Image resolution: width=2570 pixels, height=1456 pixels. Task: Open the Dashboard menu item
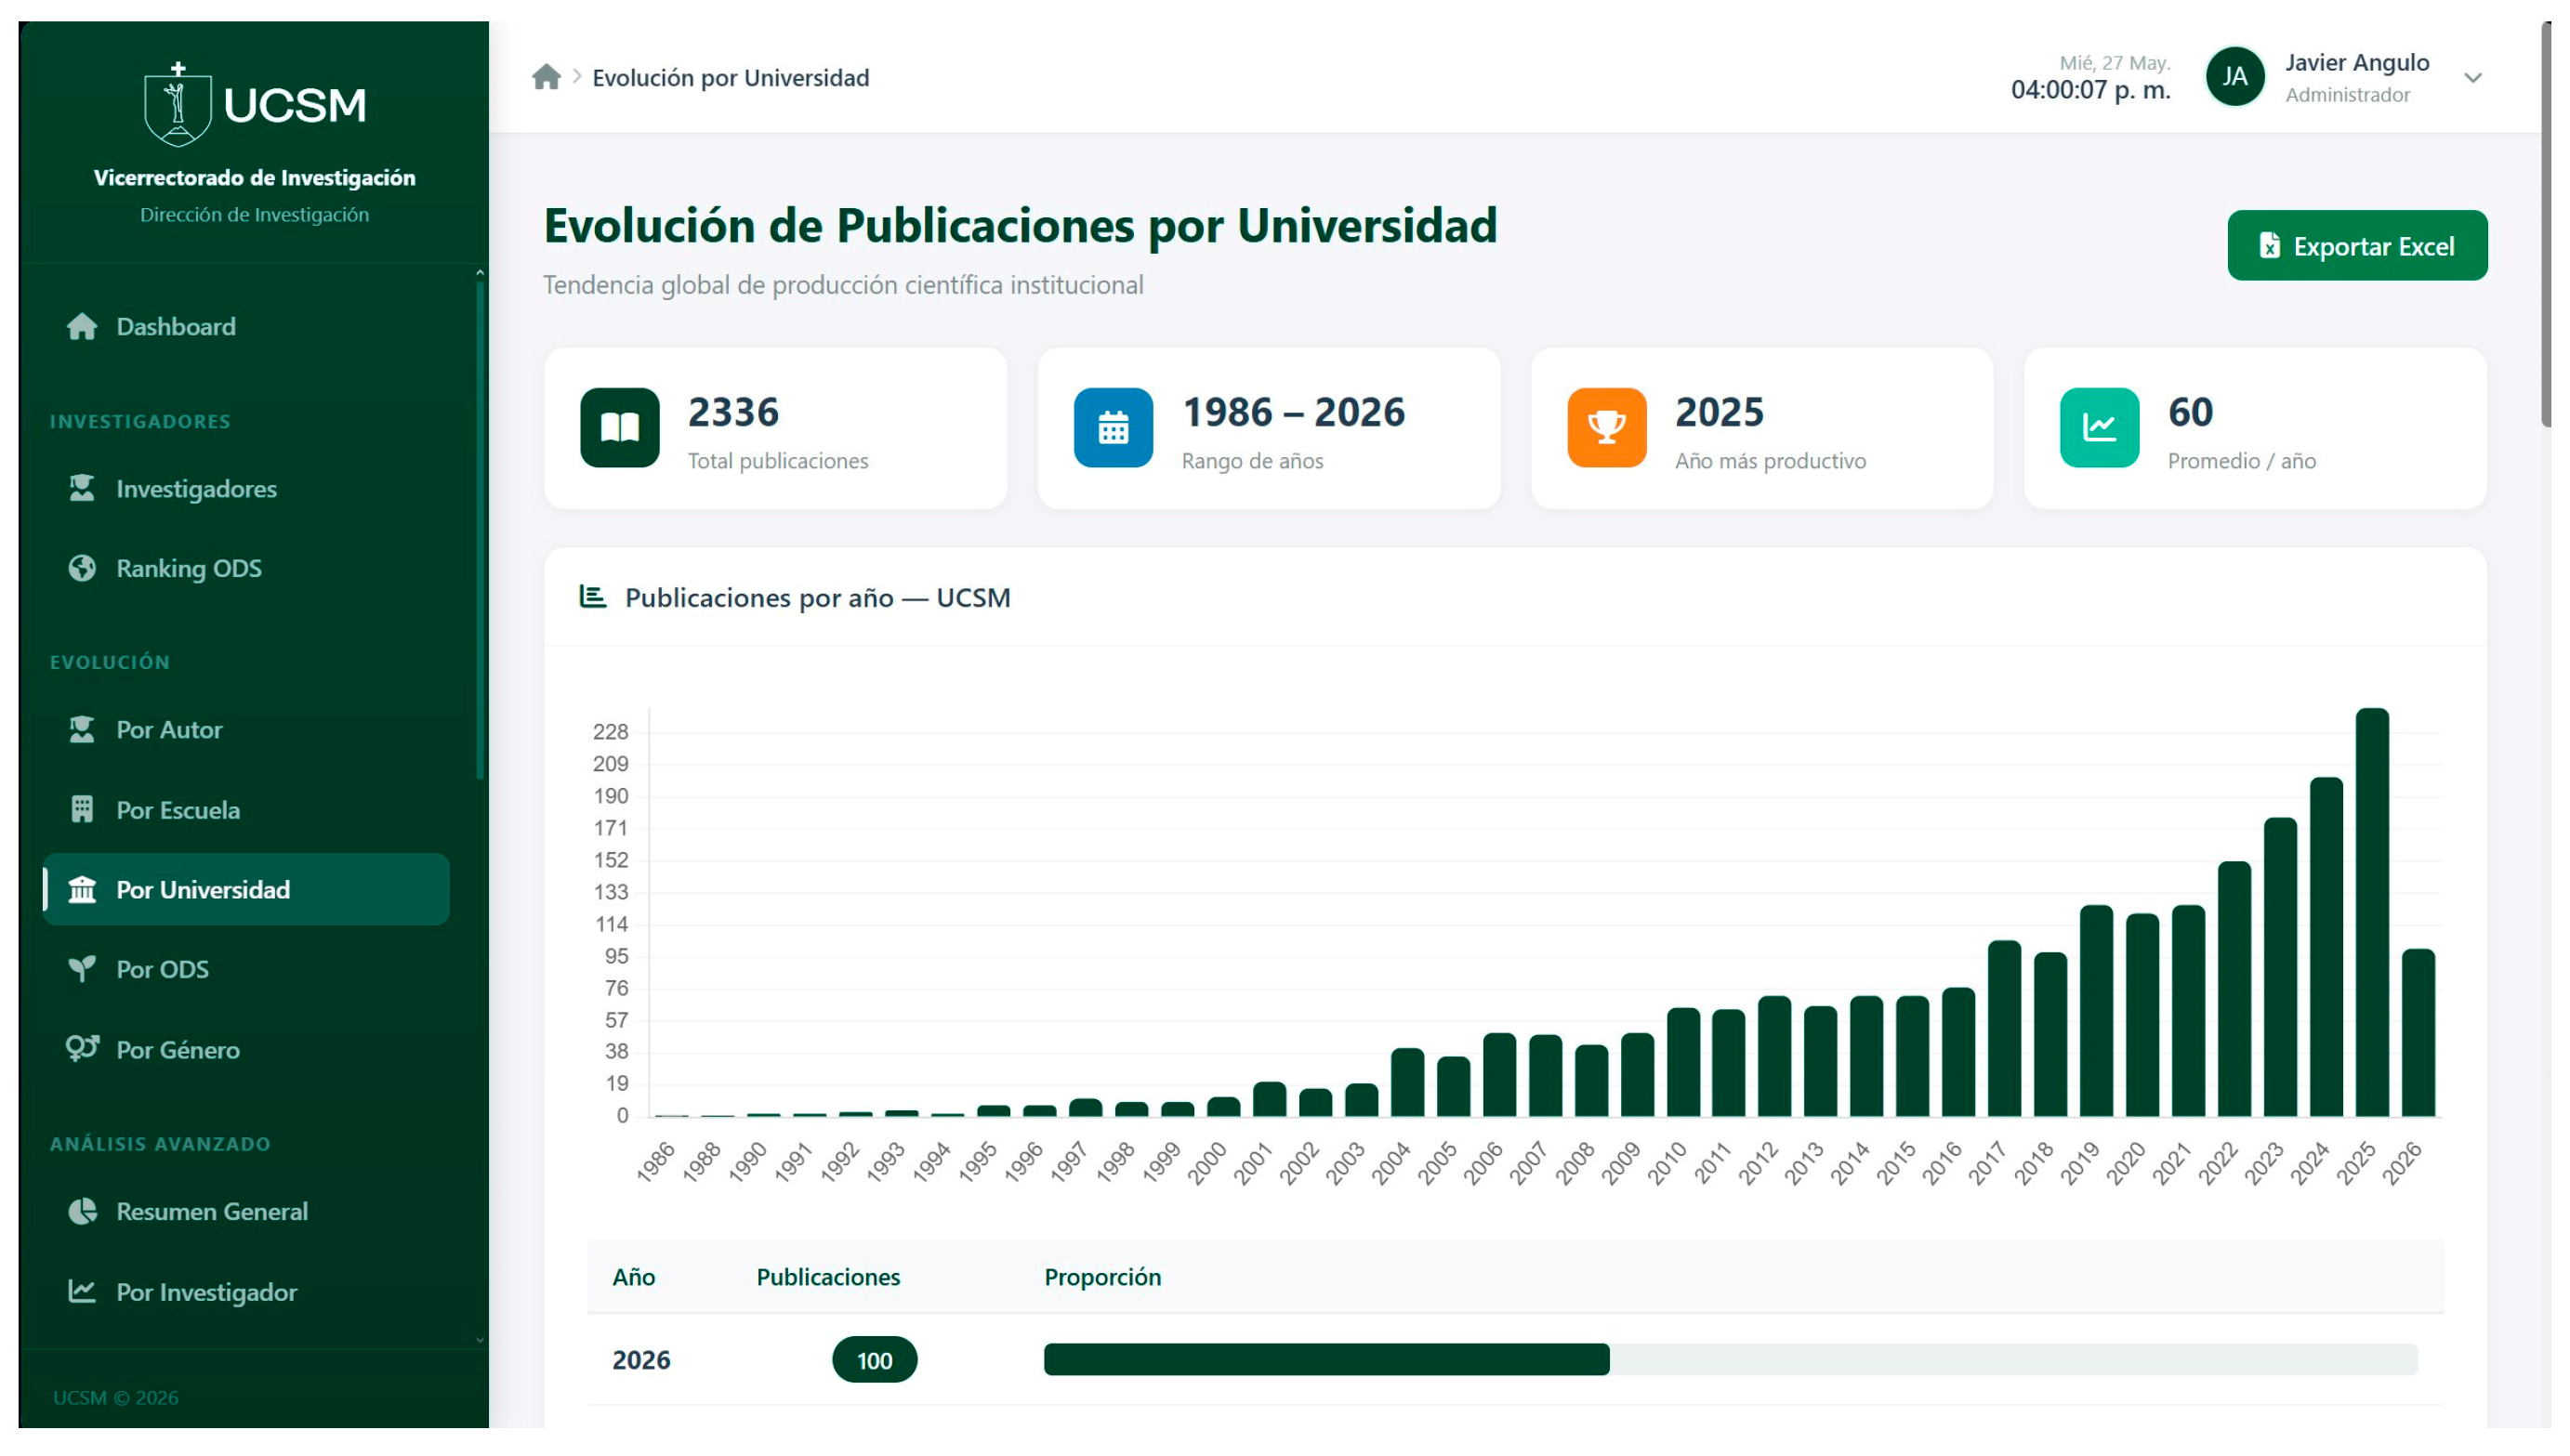point(246,327)
